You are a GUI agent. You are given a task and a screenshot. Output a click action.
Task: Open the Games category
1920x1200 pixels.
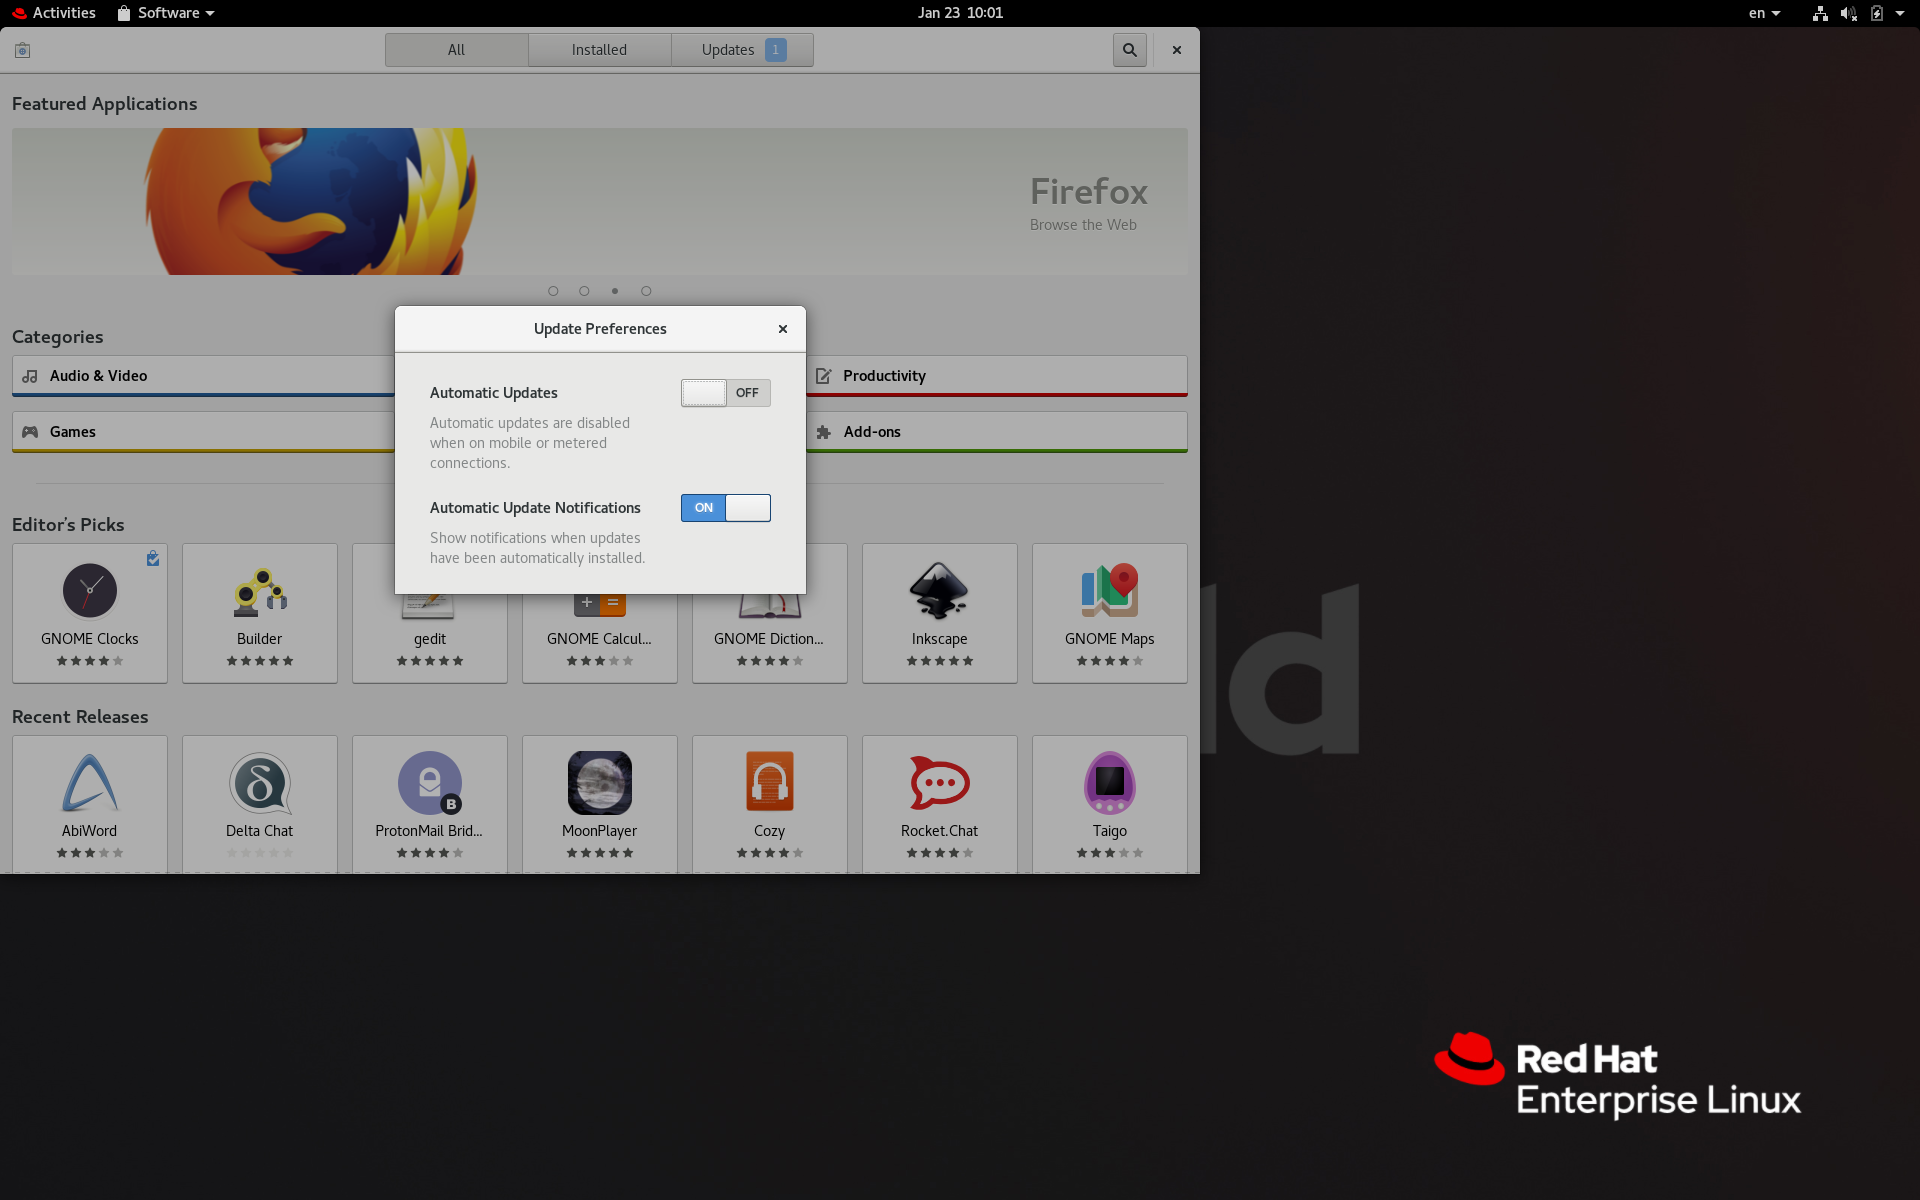pyautogui.click(x=203, y=432)
